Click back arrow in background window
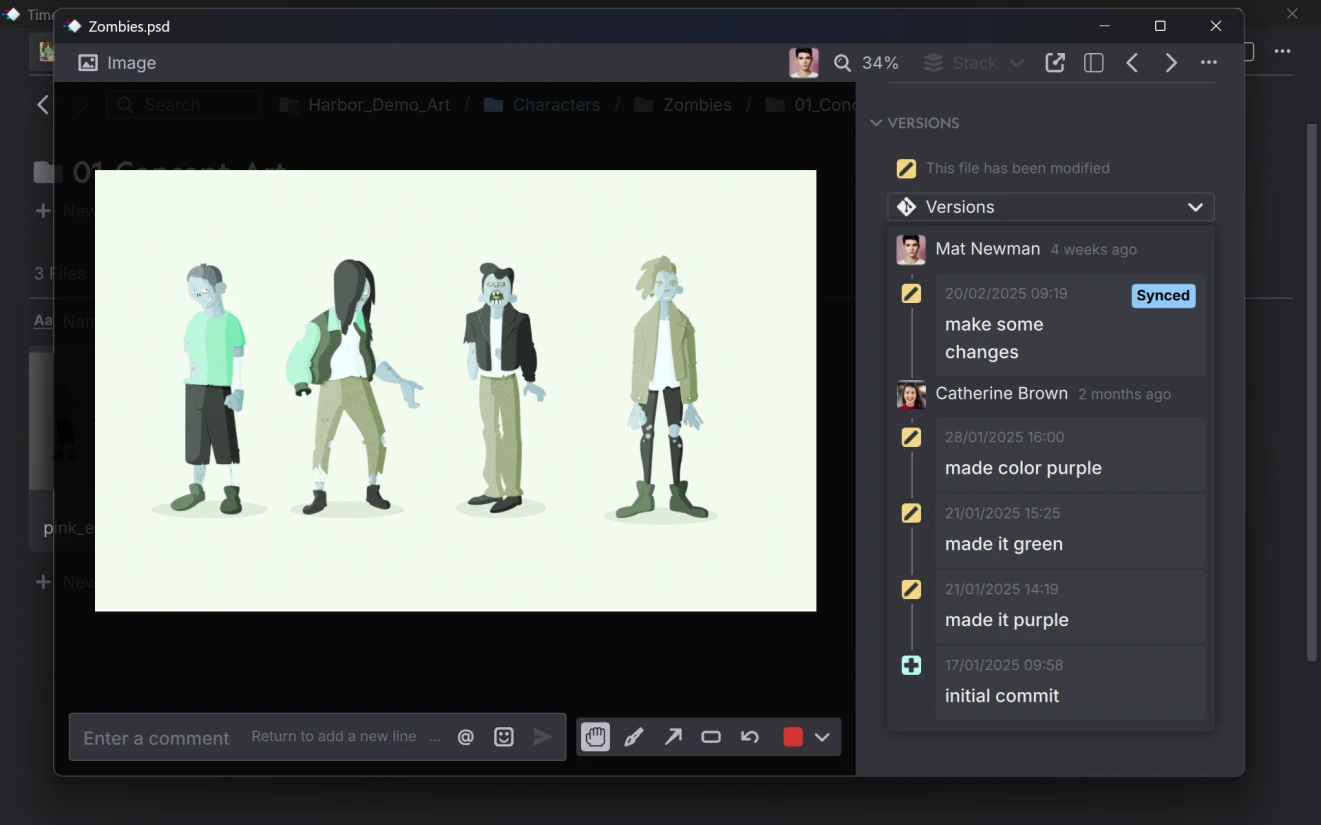This screenshot has width=1321, height=825. pos(43,105)
